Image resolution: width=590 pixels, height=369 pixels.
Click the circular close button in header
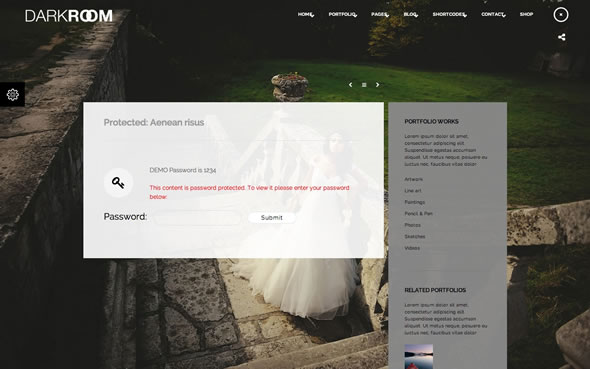point(561,15)
